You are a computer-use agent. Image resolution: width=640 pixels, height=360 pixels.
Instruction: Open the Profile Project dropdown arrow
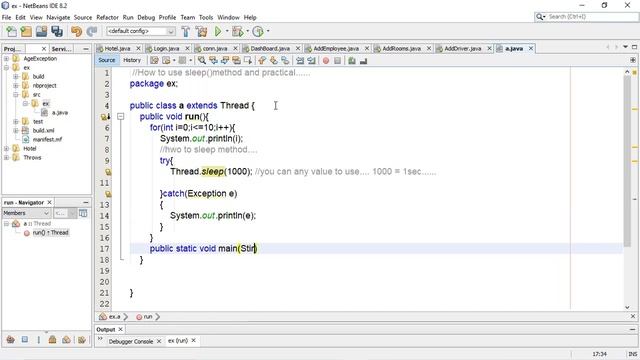[x=268, y=31]
